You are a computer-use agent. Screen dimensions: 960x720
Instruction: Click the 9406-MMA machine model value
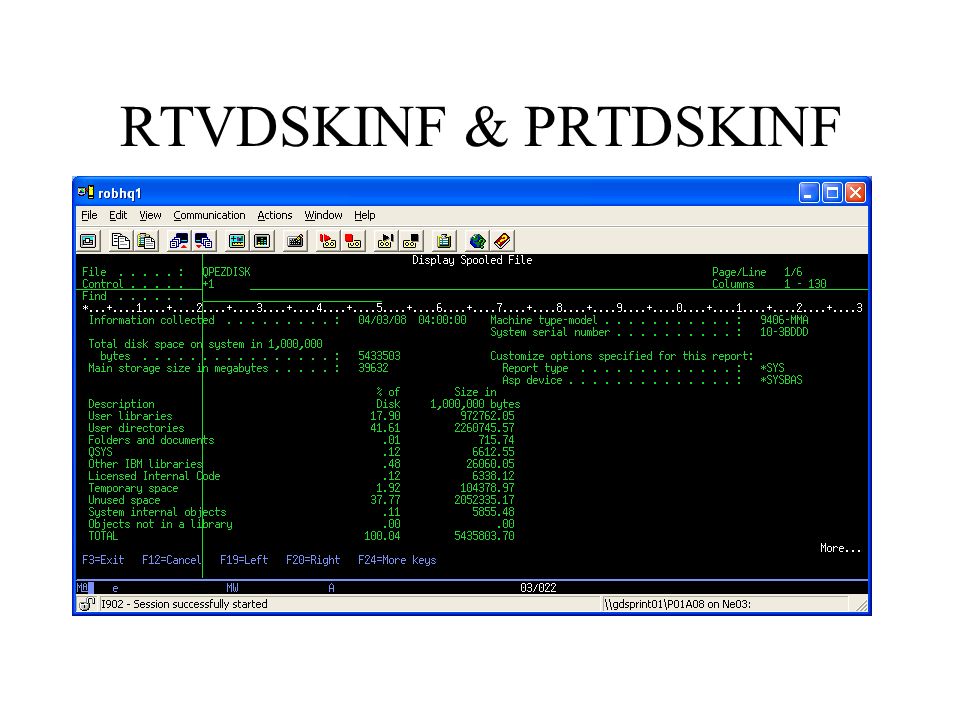pos(784,320)
